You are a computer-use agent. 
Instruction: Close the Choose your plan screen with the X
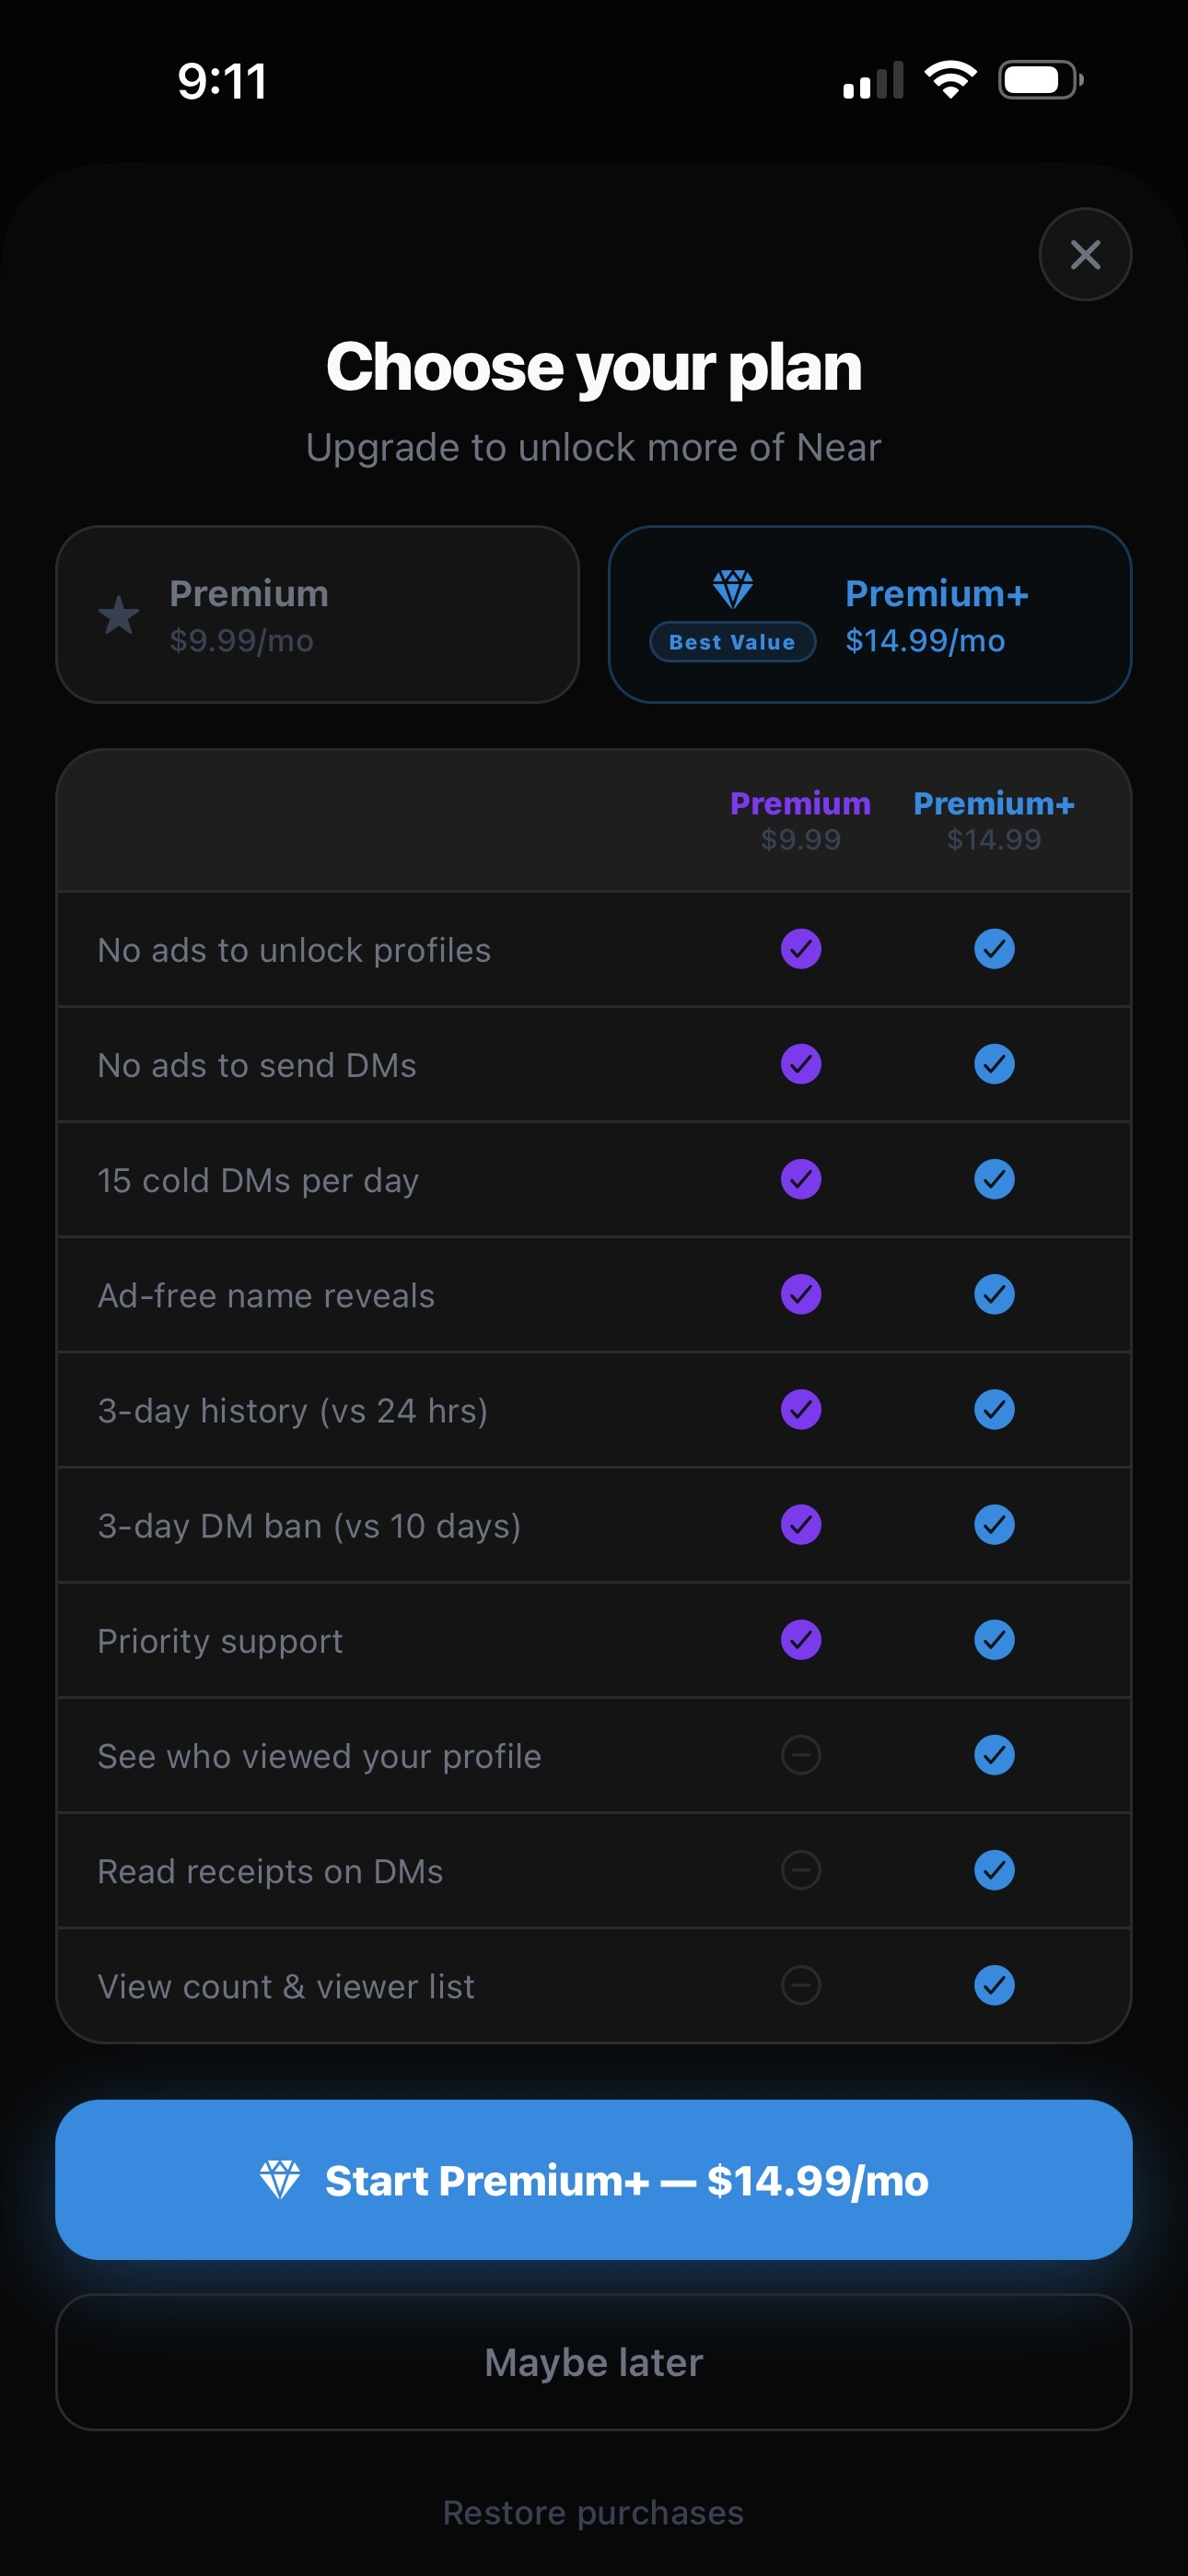tap(1085, 254)
